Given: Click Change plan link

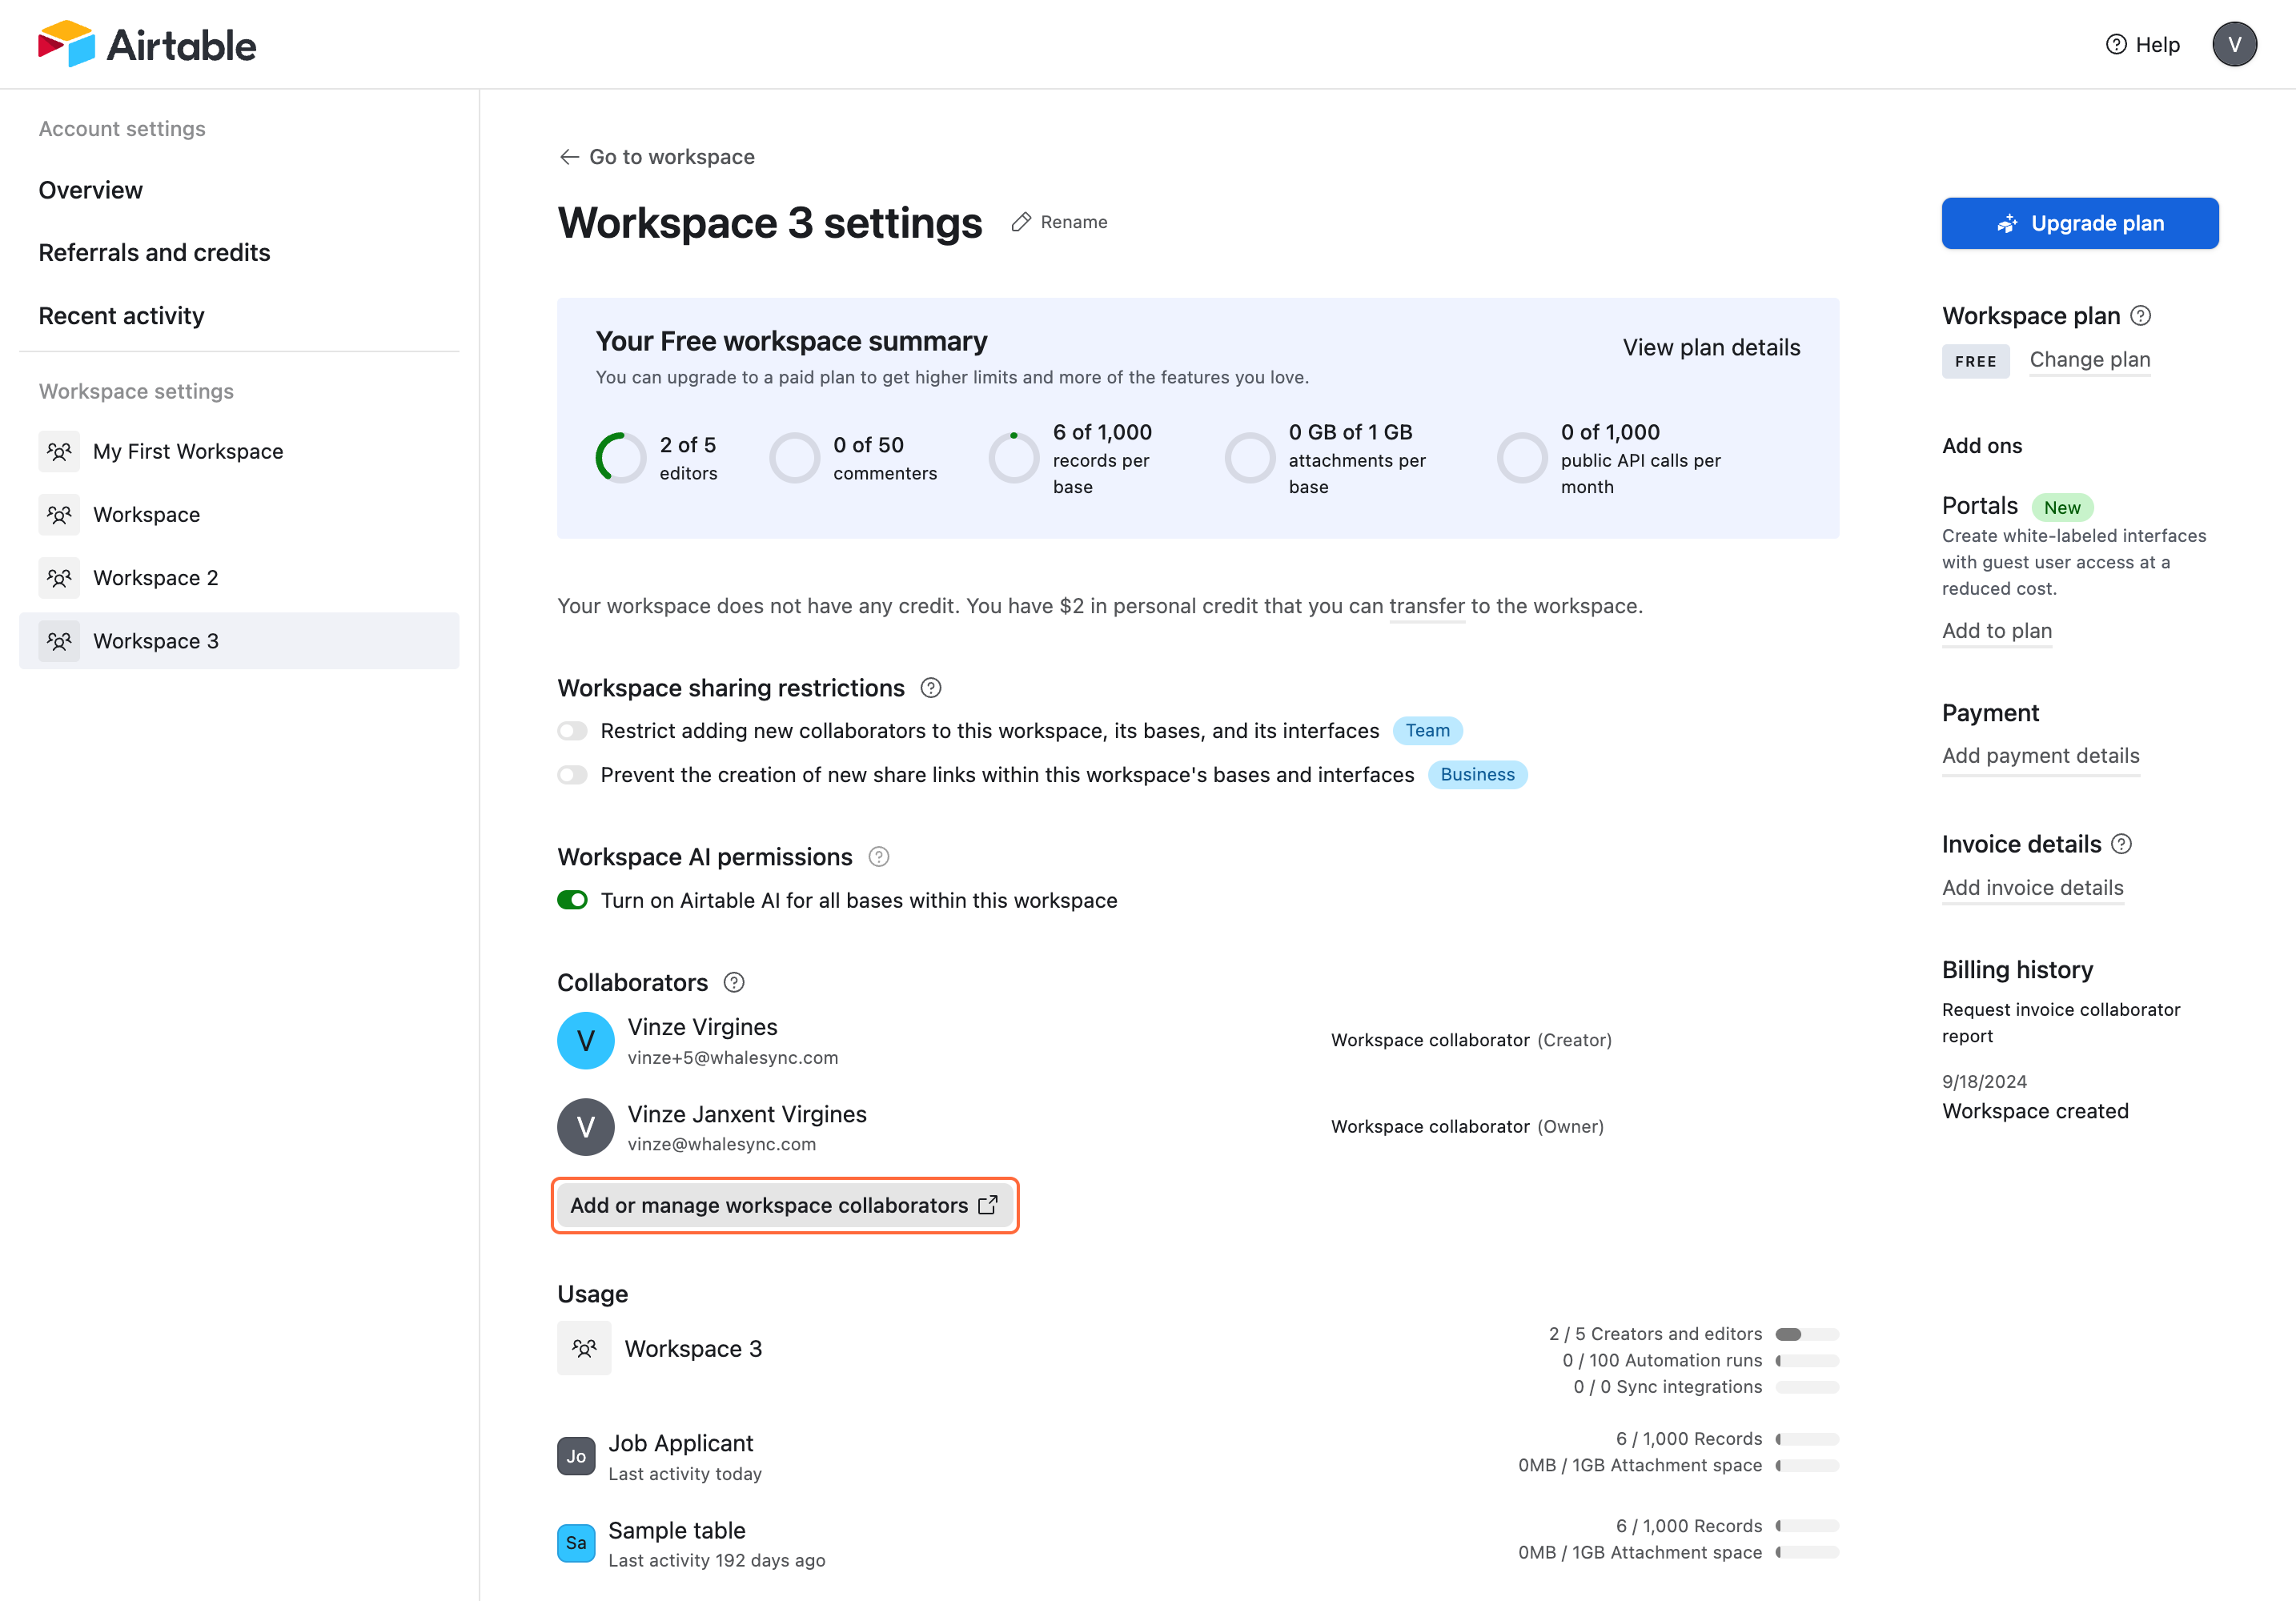Looking at the screenshot, I should [2090, 360].
